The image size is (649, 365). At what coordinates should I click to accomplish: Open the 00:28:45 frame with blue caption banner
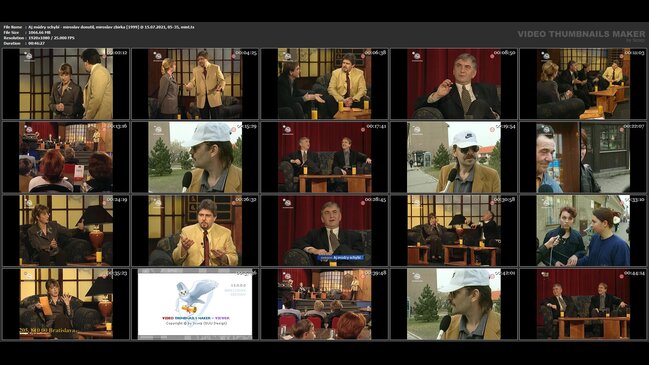tap(324, 231)
